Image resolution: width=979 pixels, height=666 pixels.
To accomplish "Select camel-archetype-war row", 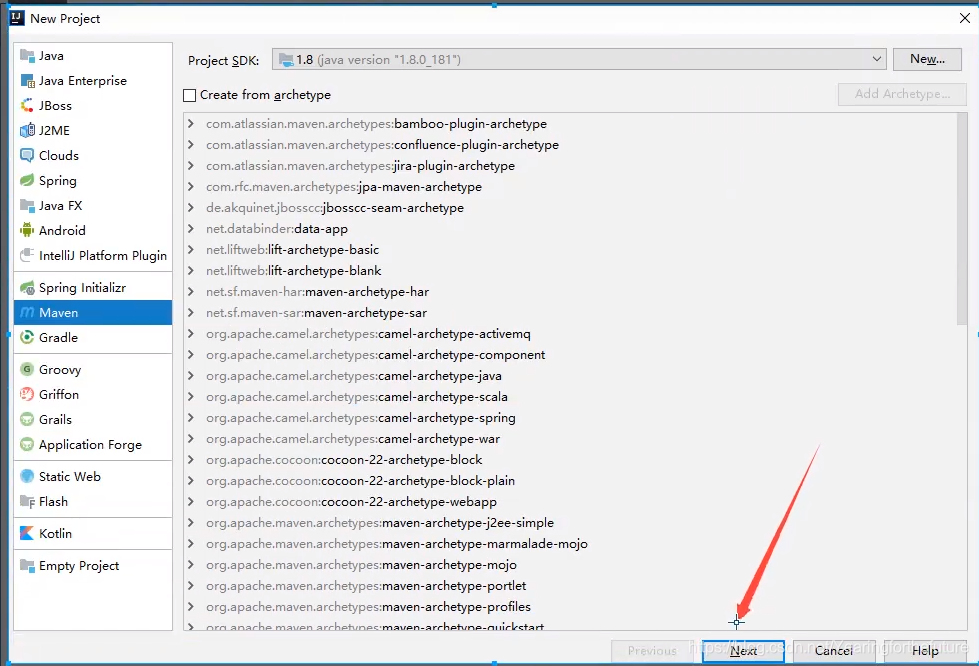I will click(x=570, y=439).
